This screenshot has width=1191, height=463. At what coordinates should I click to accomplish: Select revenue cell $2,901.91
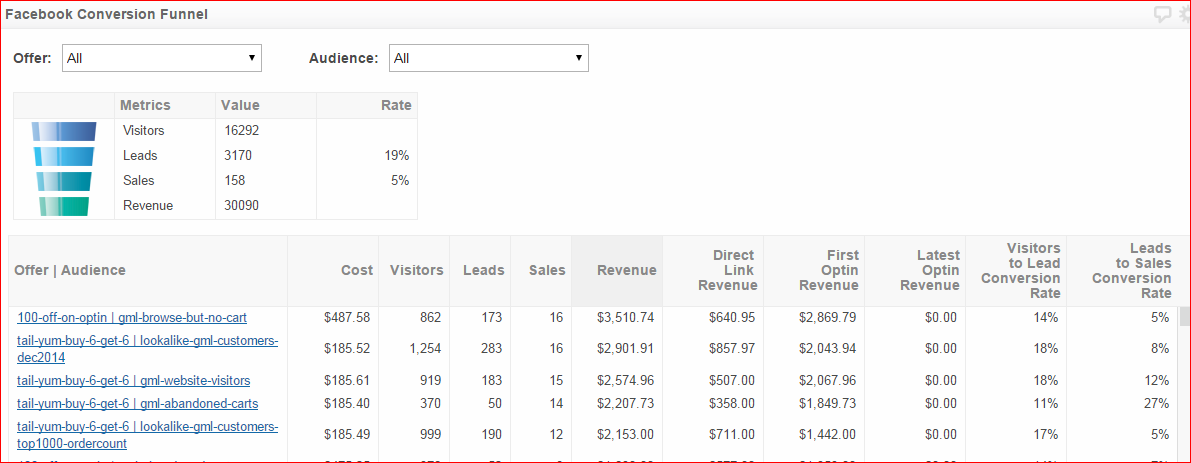[x=626, y=349]
